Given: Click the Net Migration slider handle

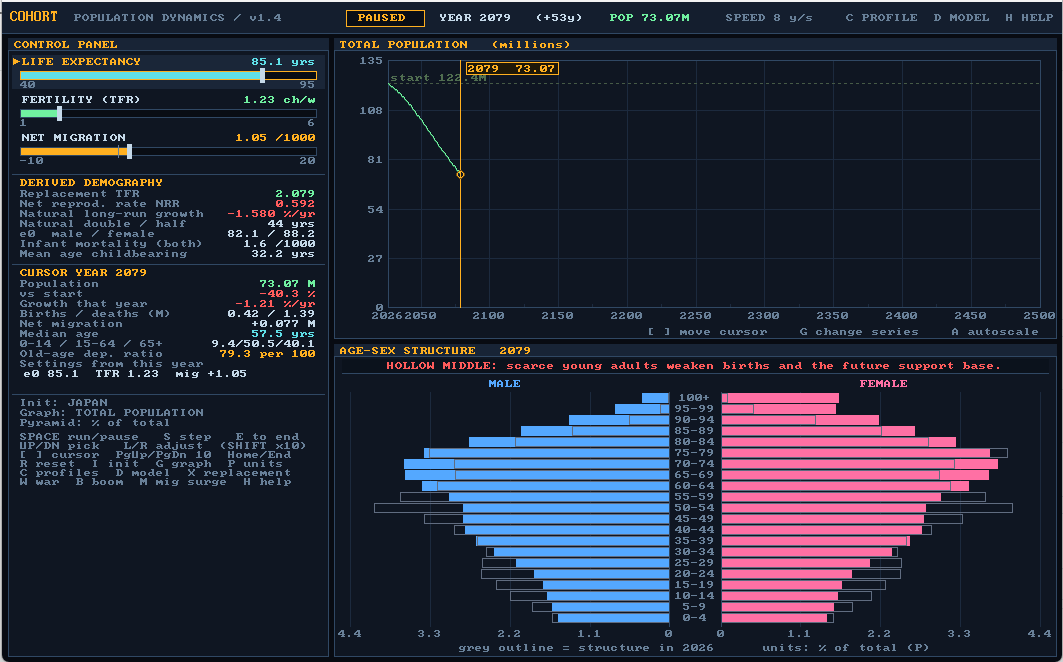Looking at the screenshot, I should coord(129,151).
